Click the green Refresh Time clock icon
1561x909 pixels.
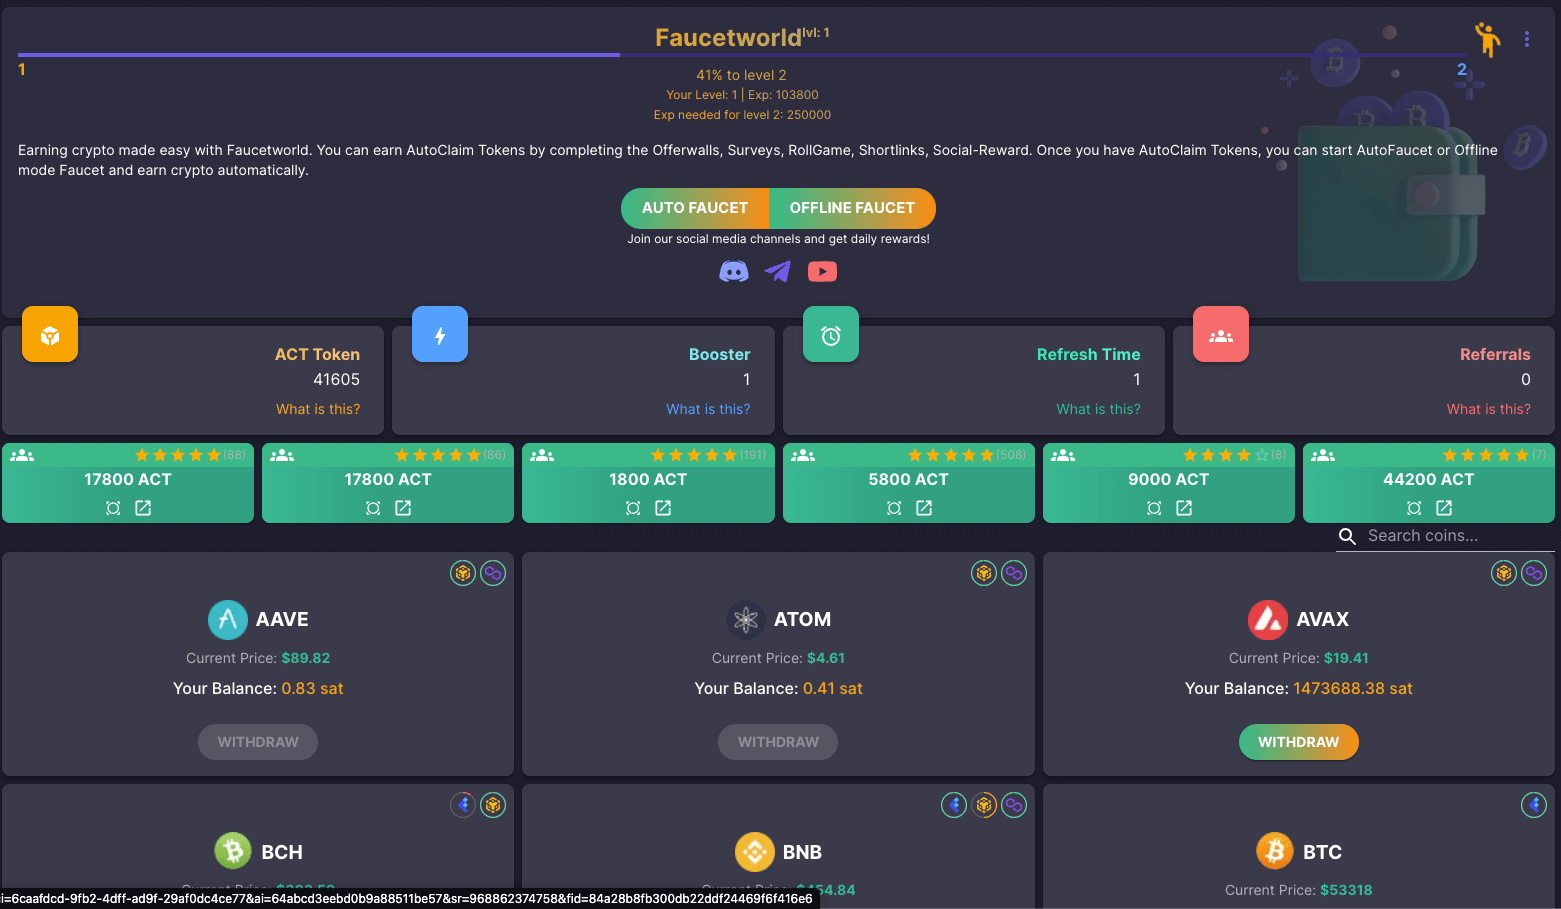[831, 335]
